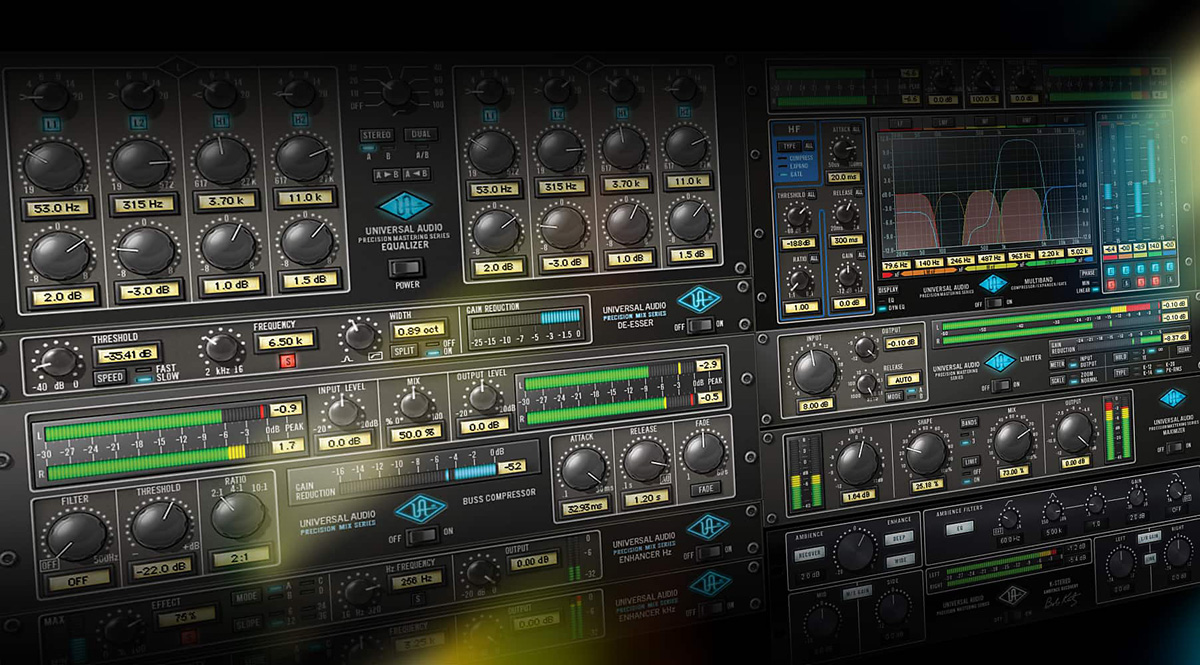Click the TYPE button in the Multiband HF panel

point(790,146)
